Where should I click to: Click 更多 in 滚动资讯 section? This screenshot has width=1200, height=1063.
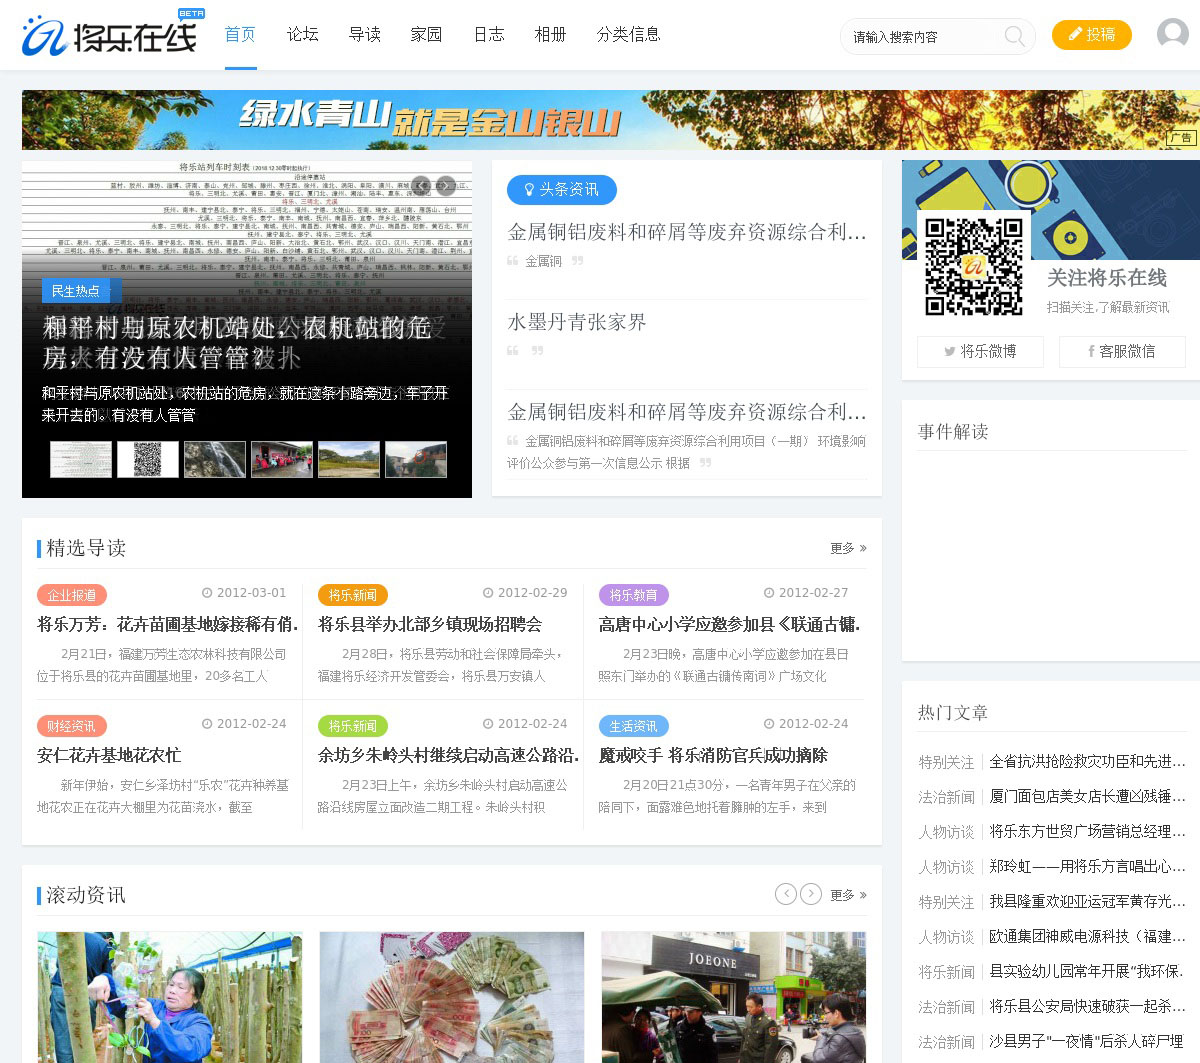(848, 895)
